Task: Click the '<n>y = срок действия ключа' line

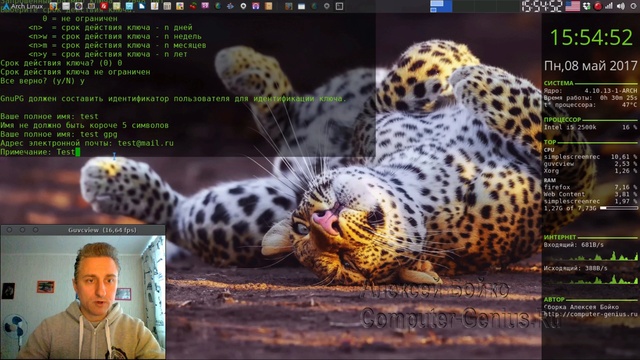Action: point(108,54)
